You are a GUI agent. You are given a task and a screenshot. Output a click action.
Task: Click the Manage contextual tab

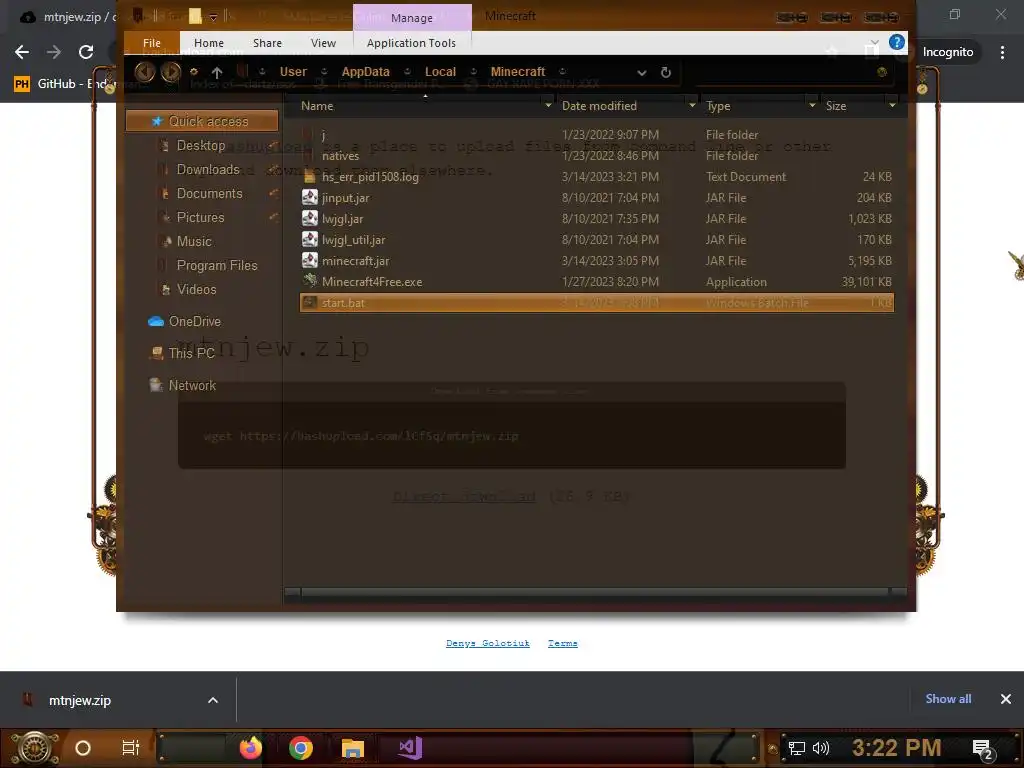coord(411,18)
